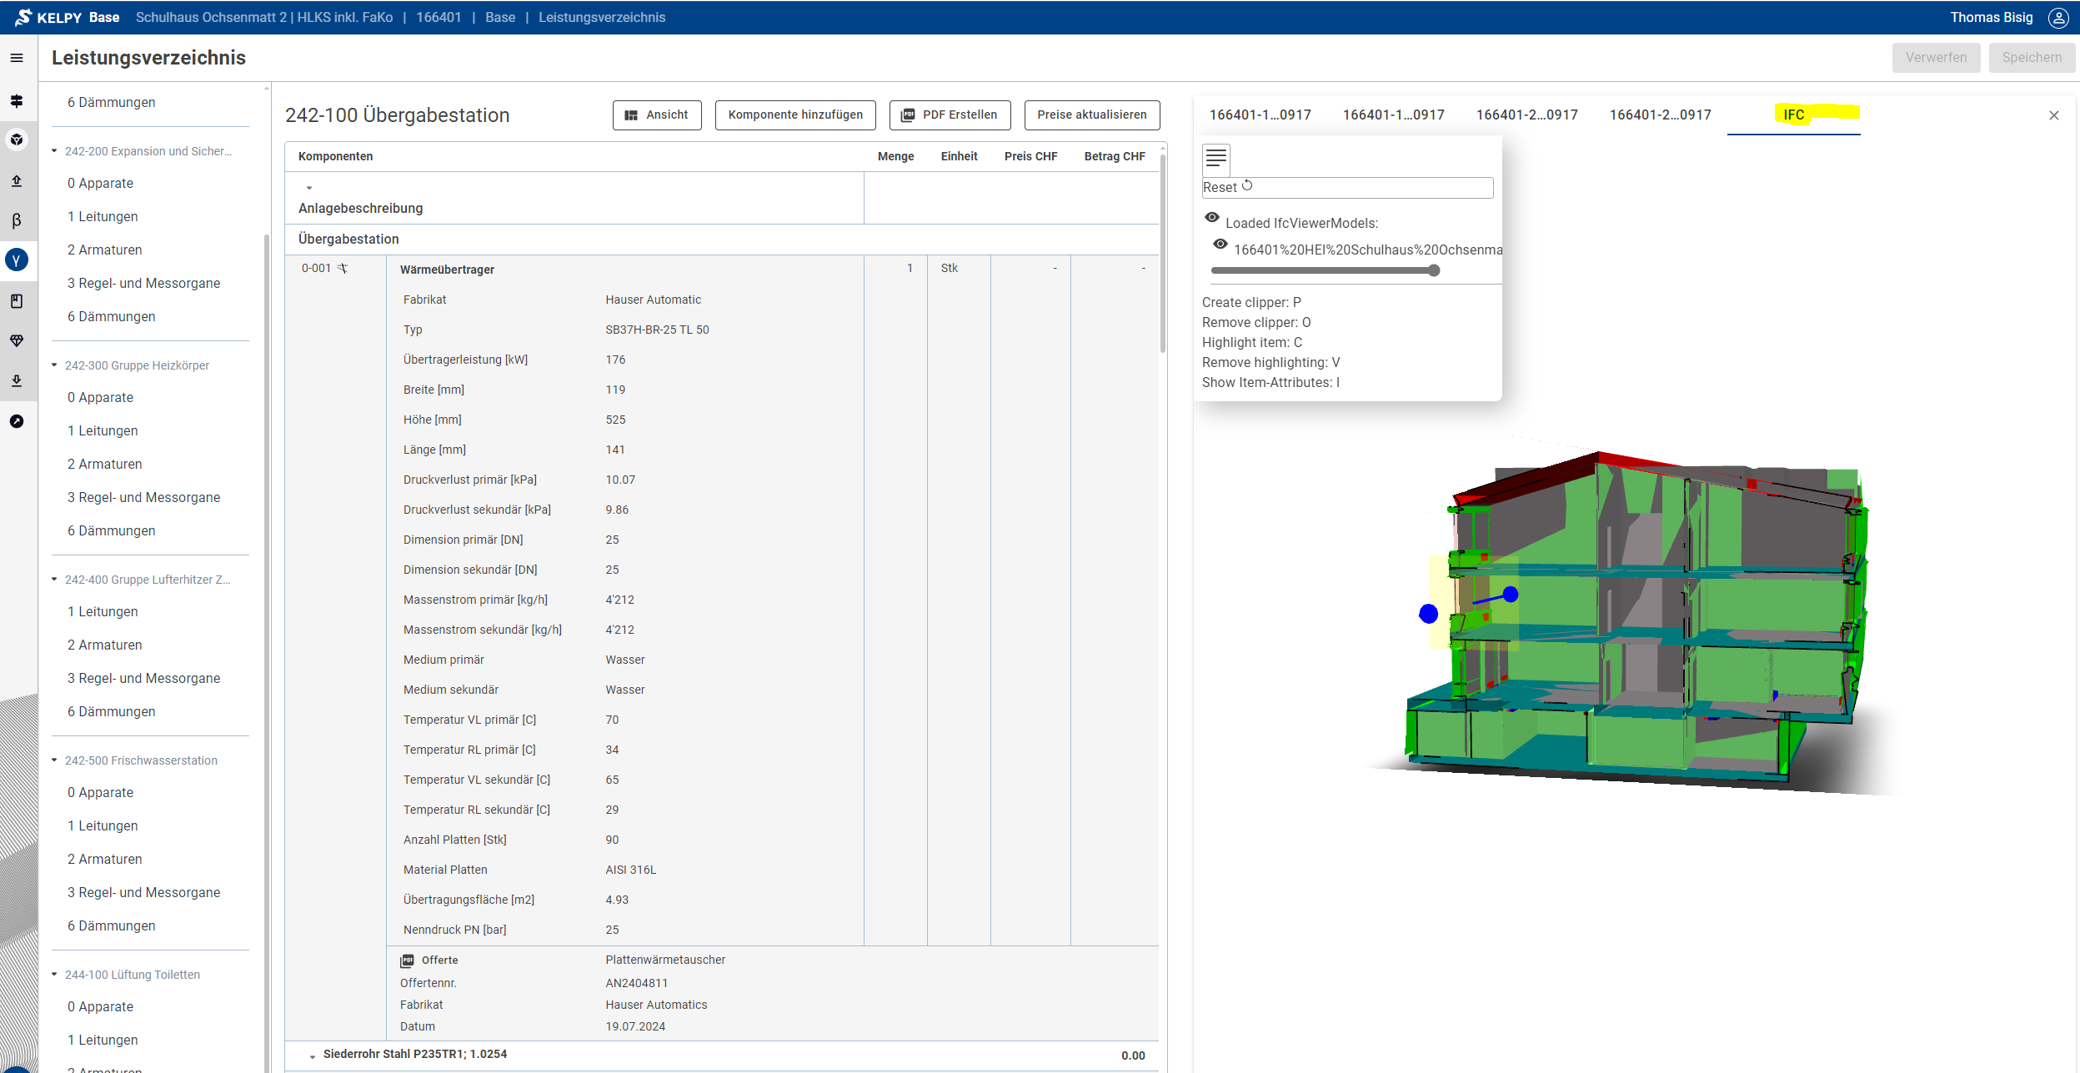
Task: Click pin icon next to 0-001
Action: pyautogui.click(x=343, y=269)
